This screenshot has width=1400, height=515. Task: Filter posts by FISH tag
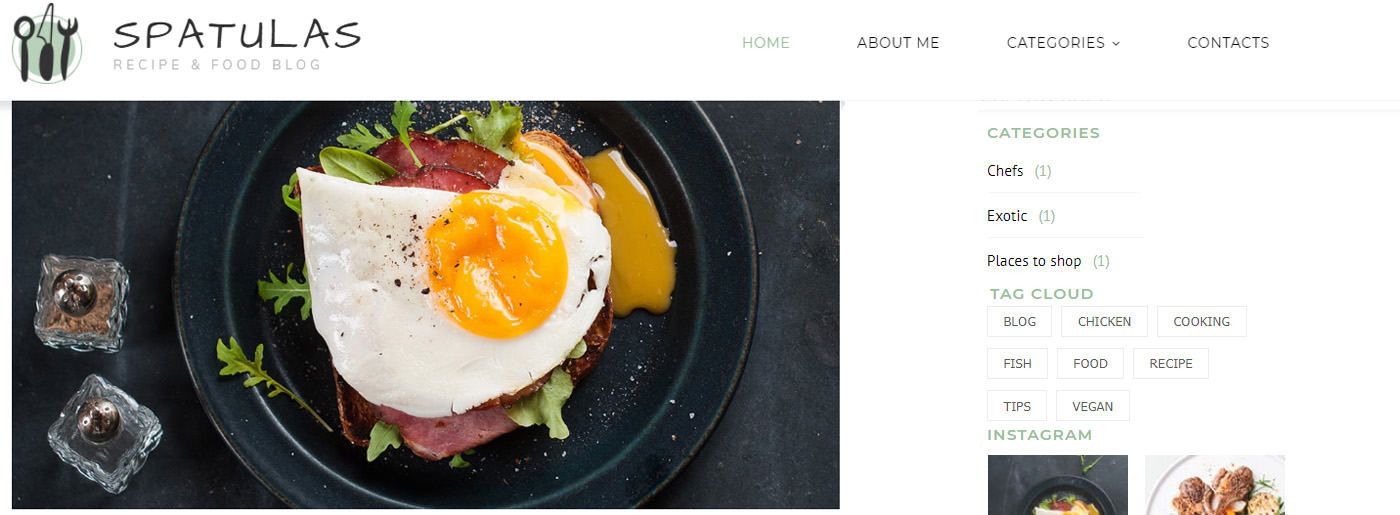(x=1017, y=364)
